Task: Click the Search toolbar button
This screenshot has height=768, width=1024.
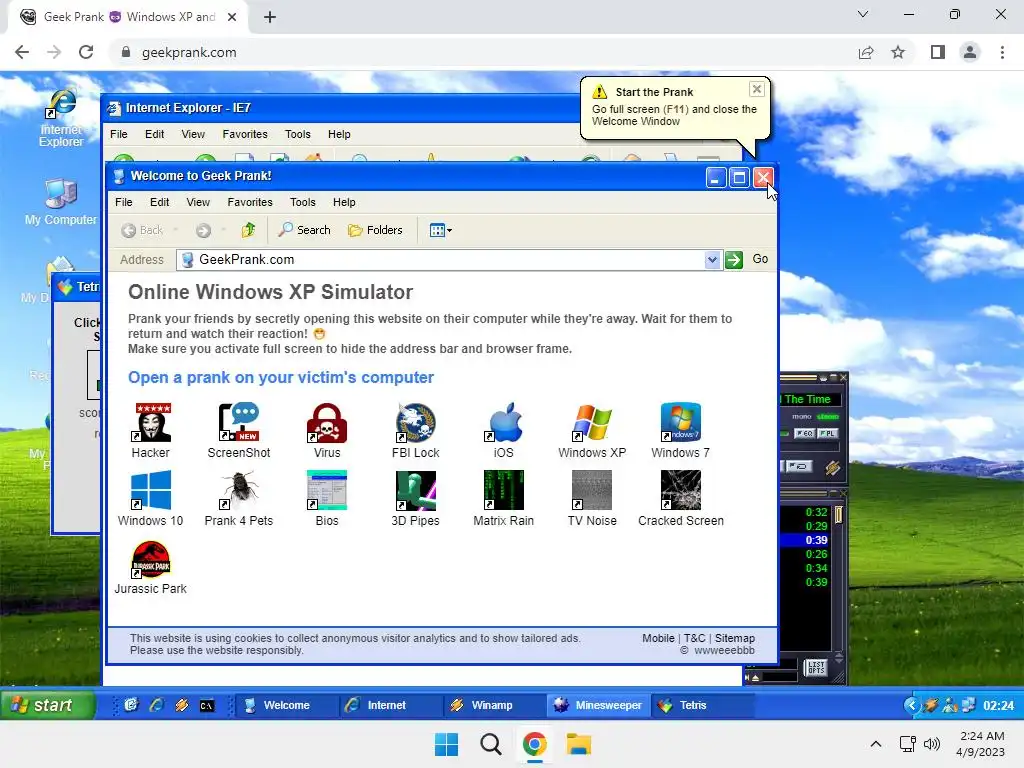Action: pyautogui.click(x=304, y=230)
